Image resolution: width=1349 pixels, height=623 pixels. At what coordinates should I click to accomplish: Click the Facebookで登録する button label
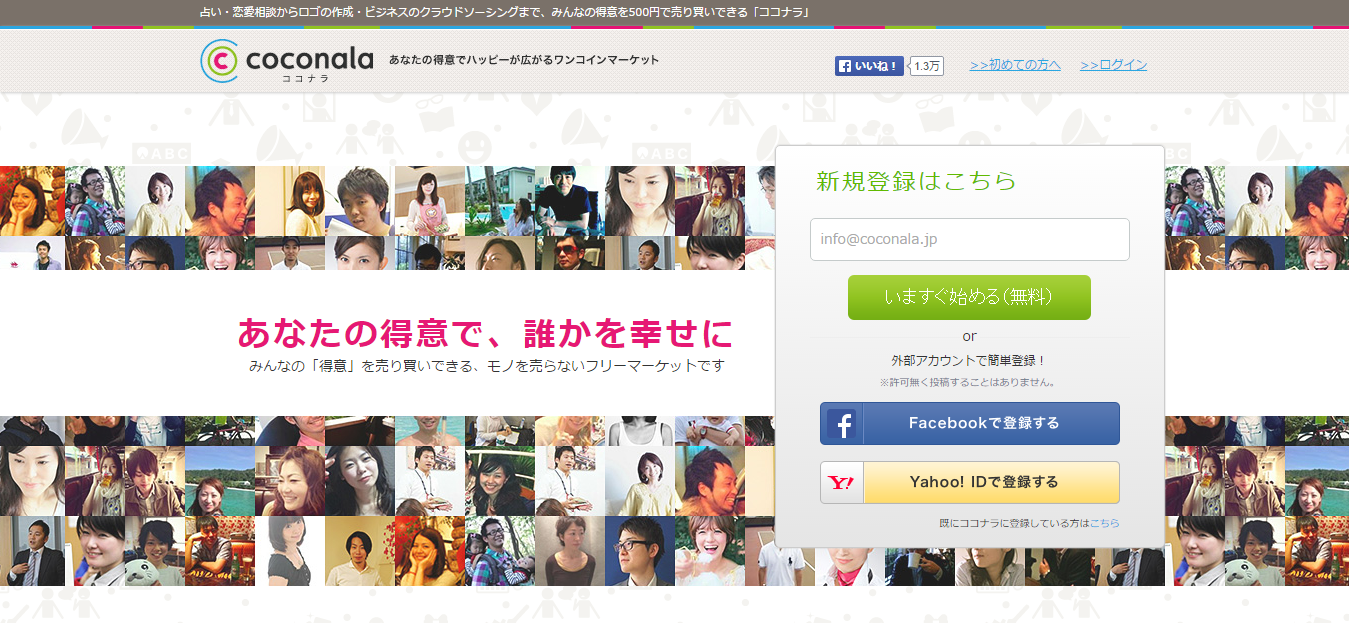pyautogui.click(x=983, y=423)
